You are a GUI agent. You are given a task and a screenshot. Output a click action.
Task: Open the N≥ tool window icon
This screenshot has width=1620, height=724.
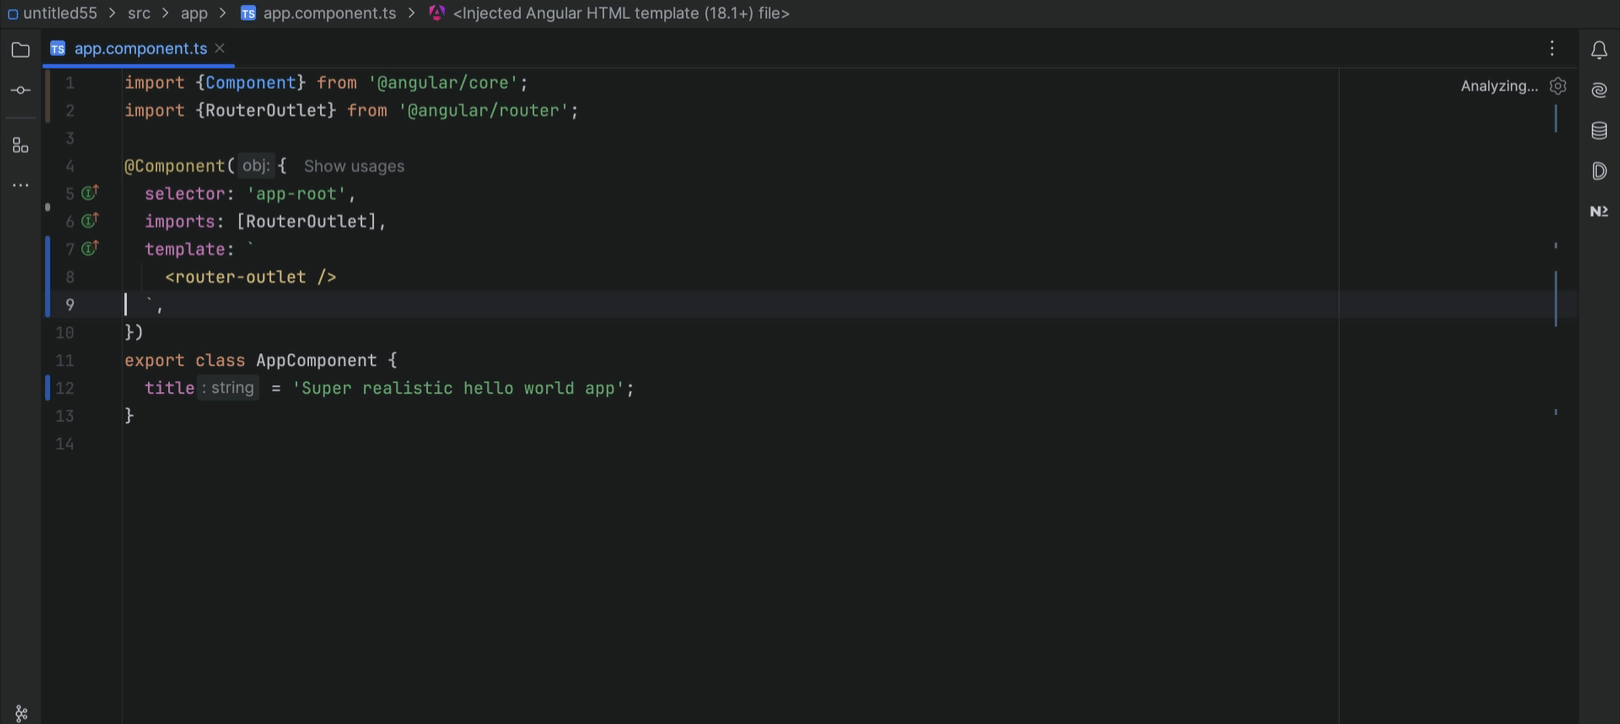(1599, 211)
